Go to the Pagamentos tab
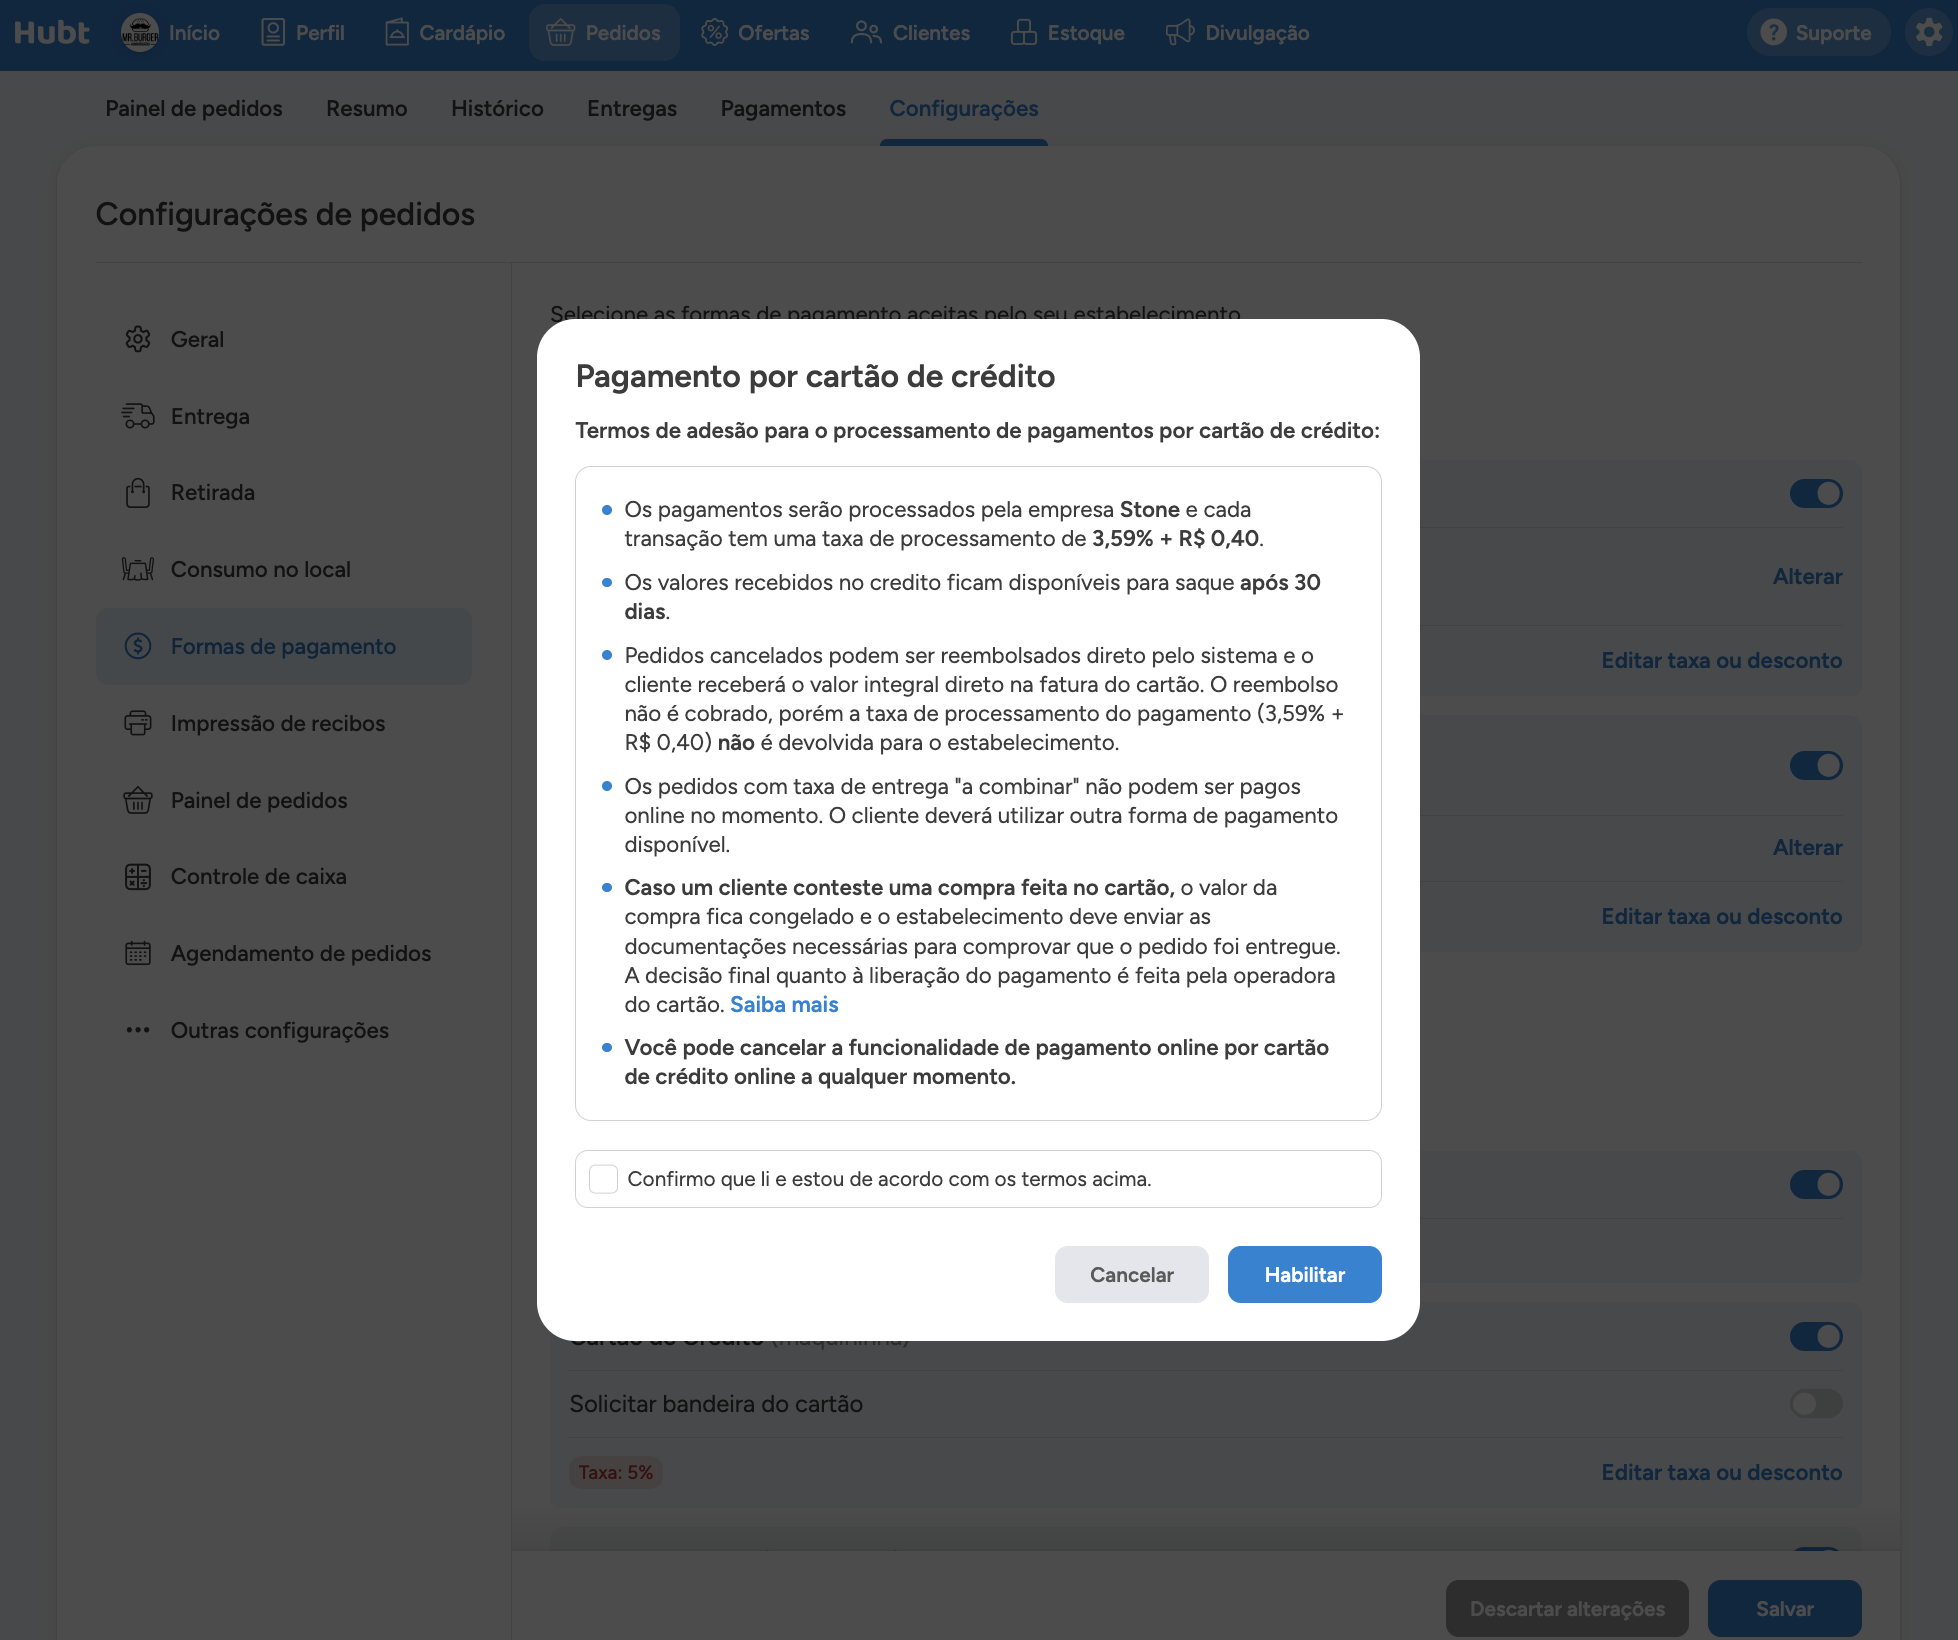Image resolution: width=1958 pixels, height=1640 pixels. click(783, 108)
